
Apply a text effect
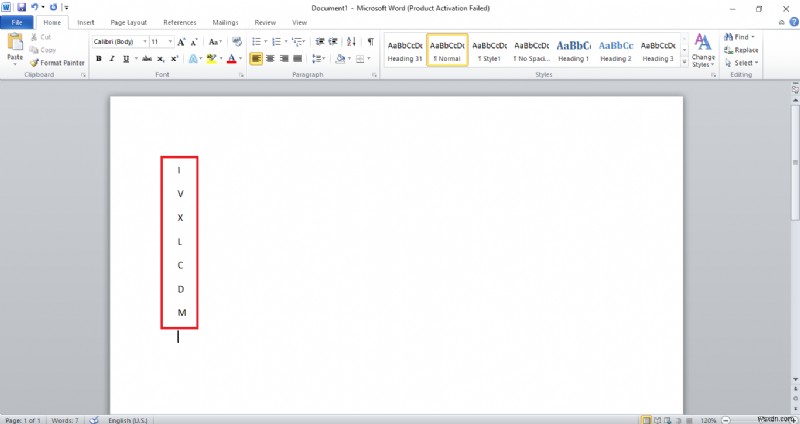pyautogui.click(x=193, y=59)
